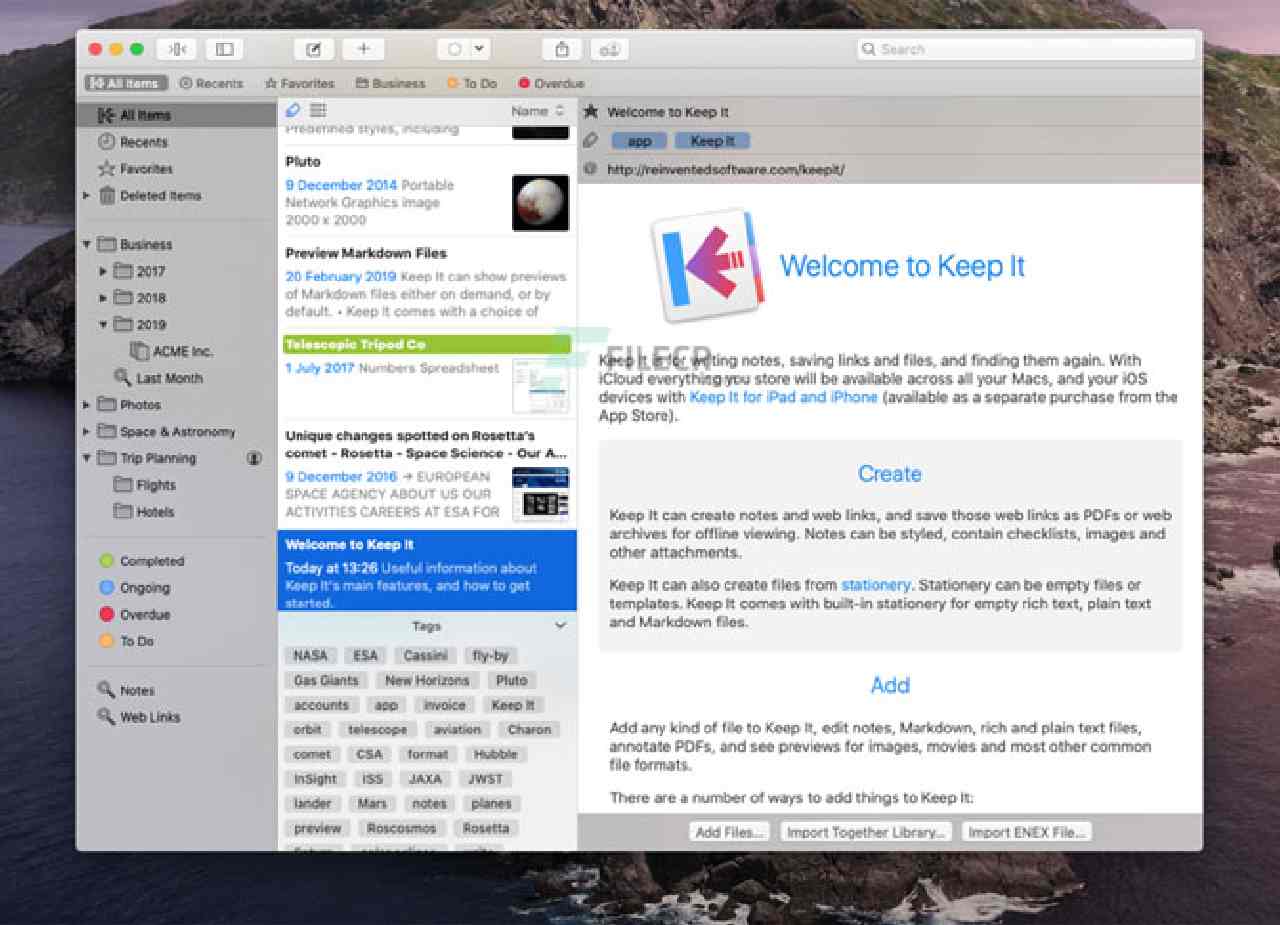The width and height of the screenshot is (1280, 925).
Task: Click Import ENEX File... button
Action: point(1026,832)
